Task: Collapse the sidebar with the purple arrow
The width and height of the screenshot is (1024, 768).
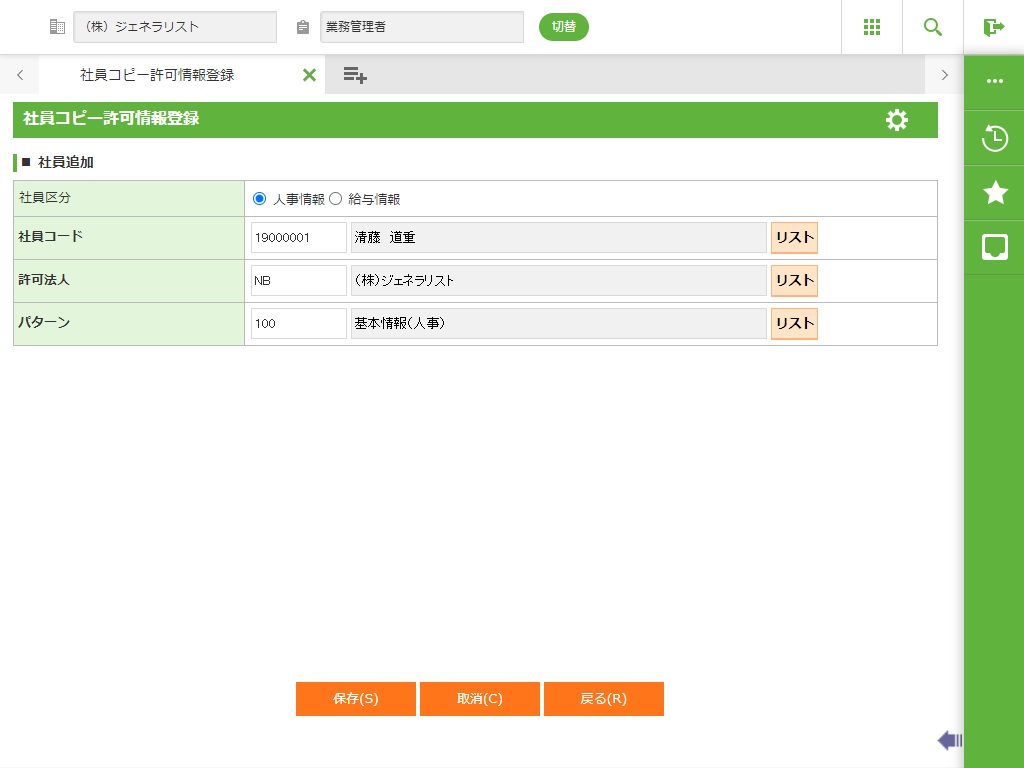Action: coord(950,740)
